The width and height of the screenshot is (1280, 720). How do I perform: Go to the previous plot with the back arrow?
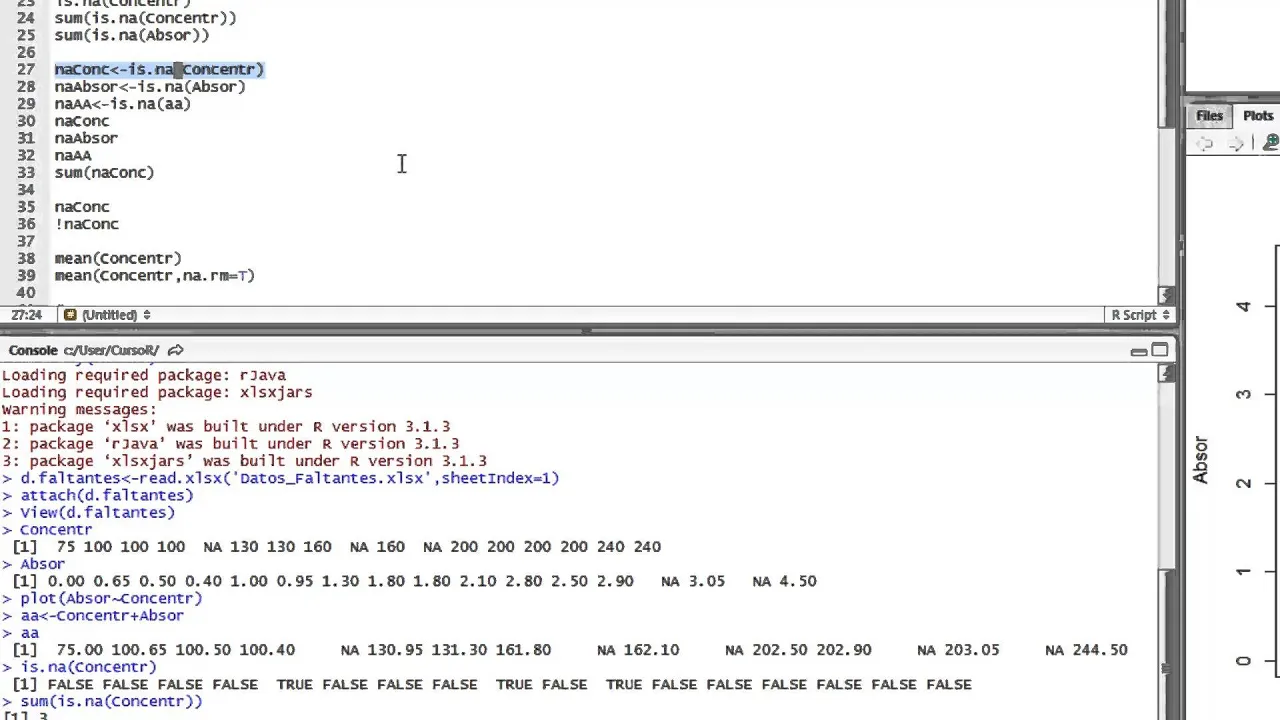[x=1205, y=144]
